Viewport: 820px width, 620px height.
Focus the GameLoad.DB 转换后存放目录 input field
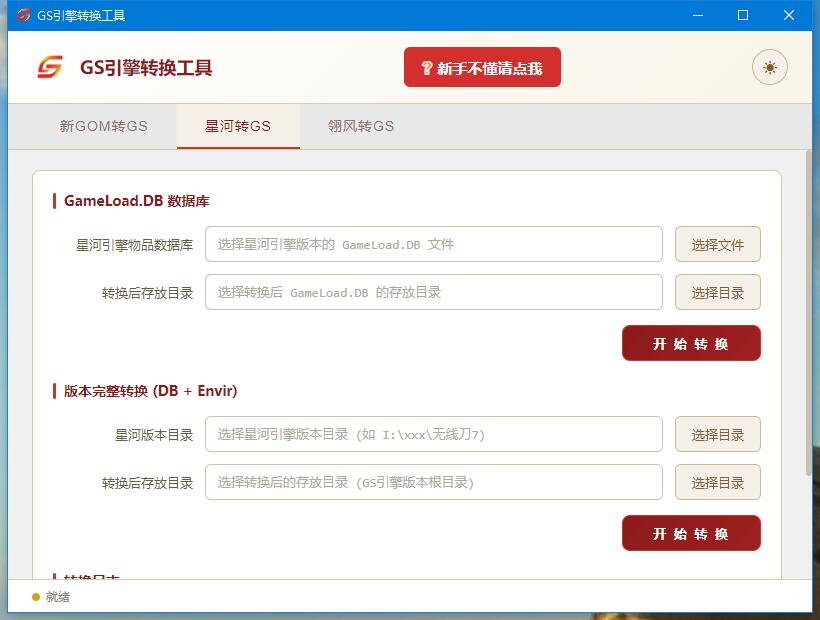(434, 292)
